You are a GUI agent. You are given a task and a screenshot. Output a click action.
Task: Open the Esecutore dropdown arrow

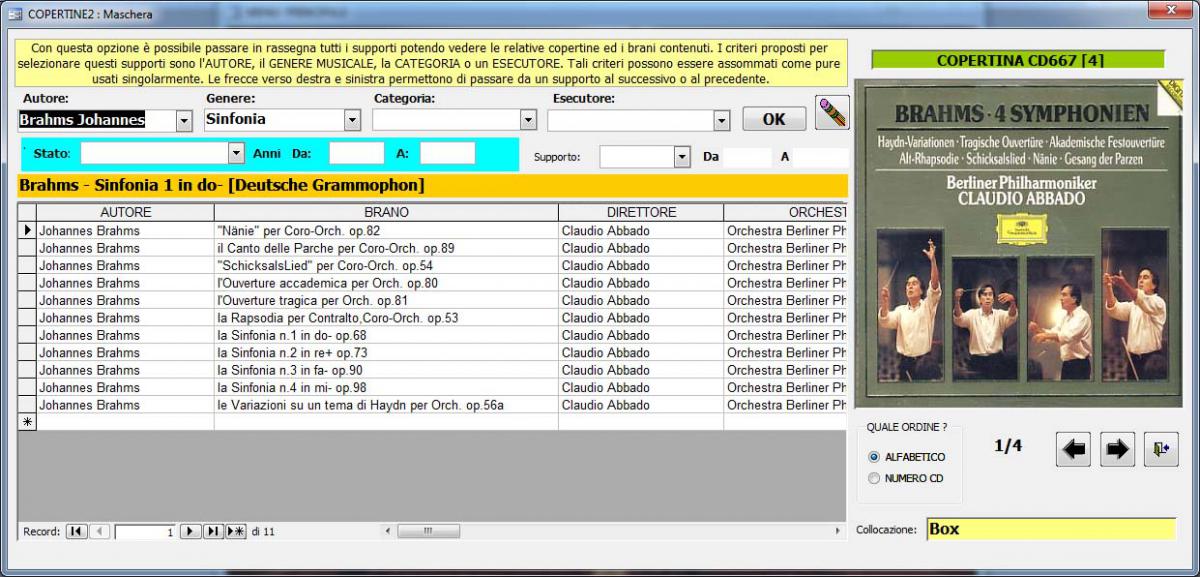(x=722, y=120)
